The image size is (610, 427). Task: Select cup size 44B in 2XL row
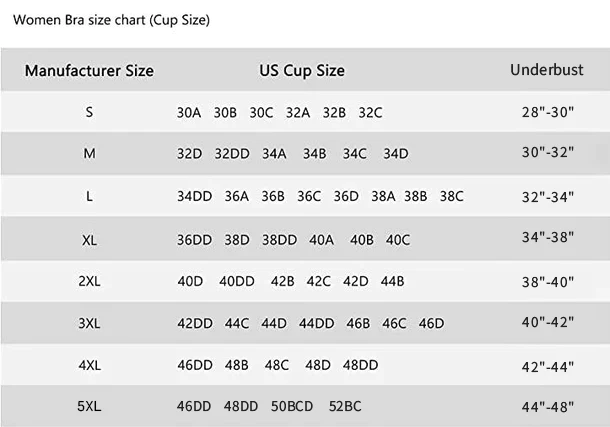[392, 281]
